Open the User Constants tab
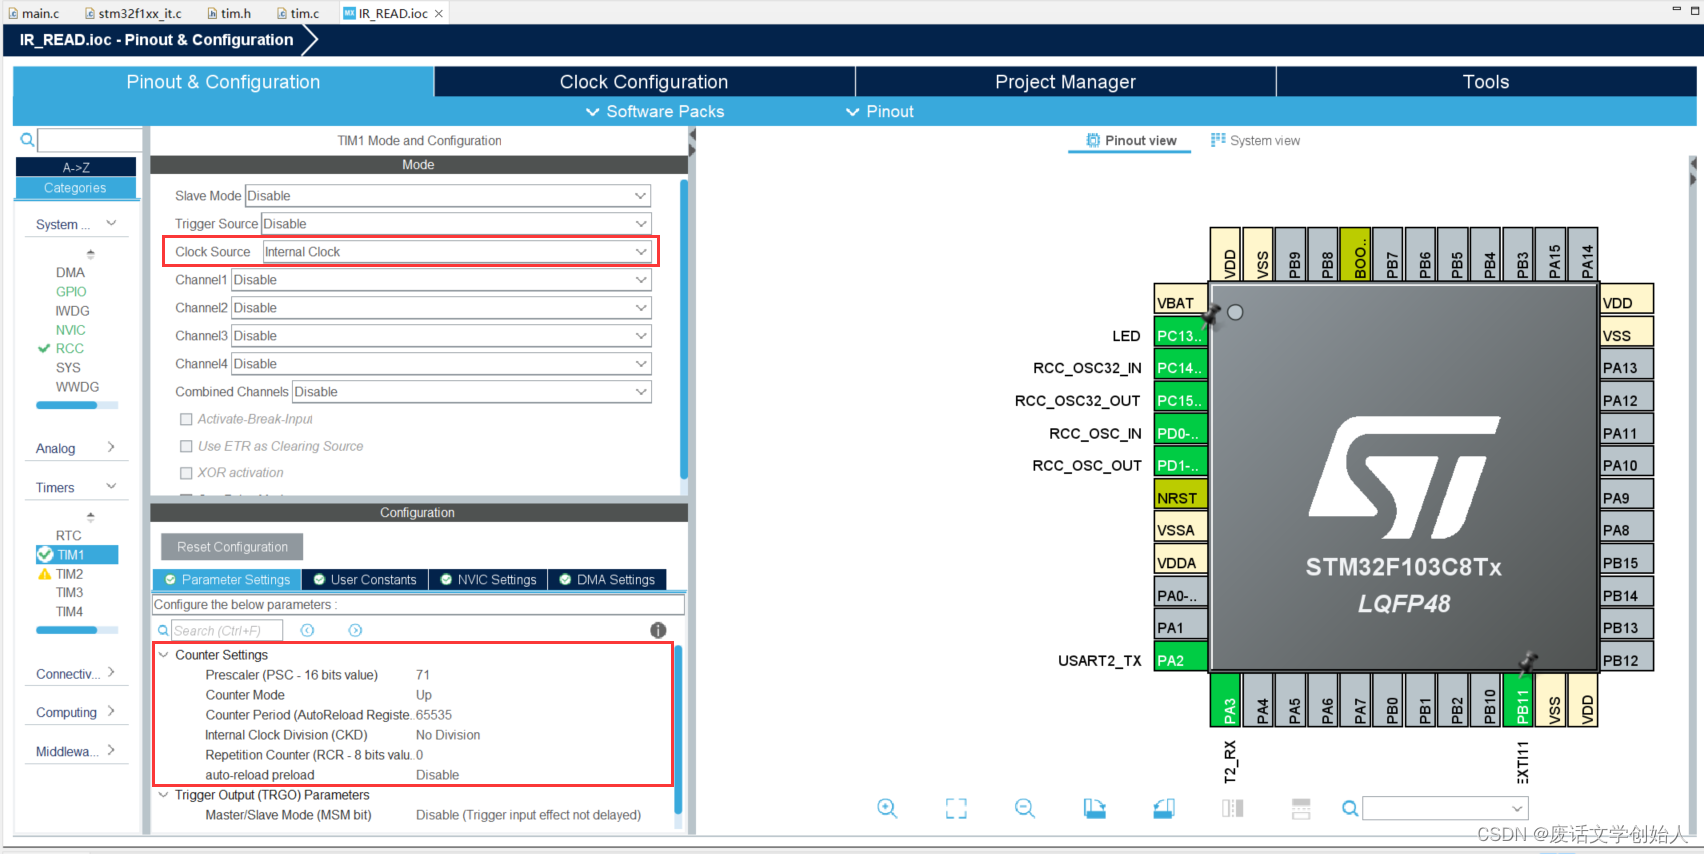The image size is (1704, 854). tap(365, 579)
